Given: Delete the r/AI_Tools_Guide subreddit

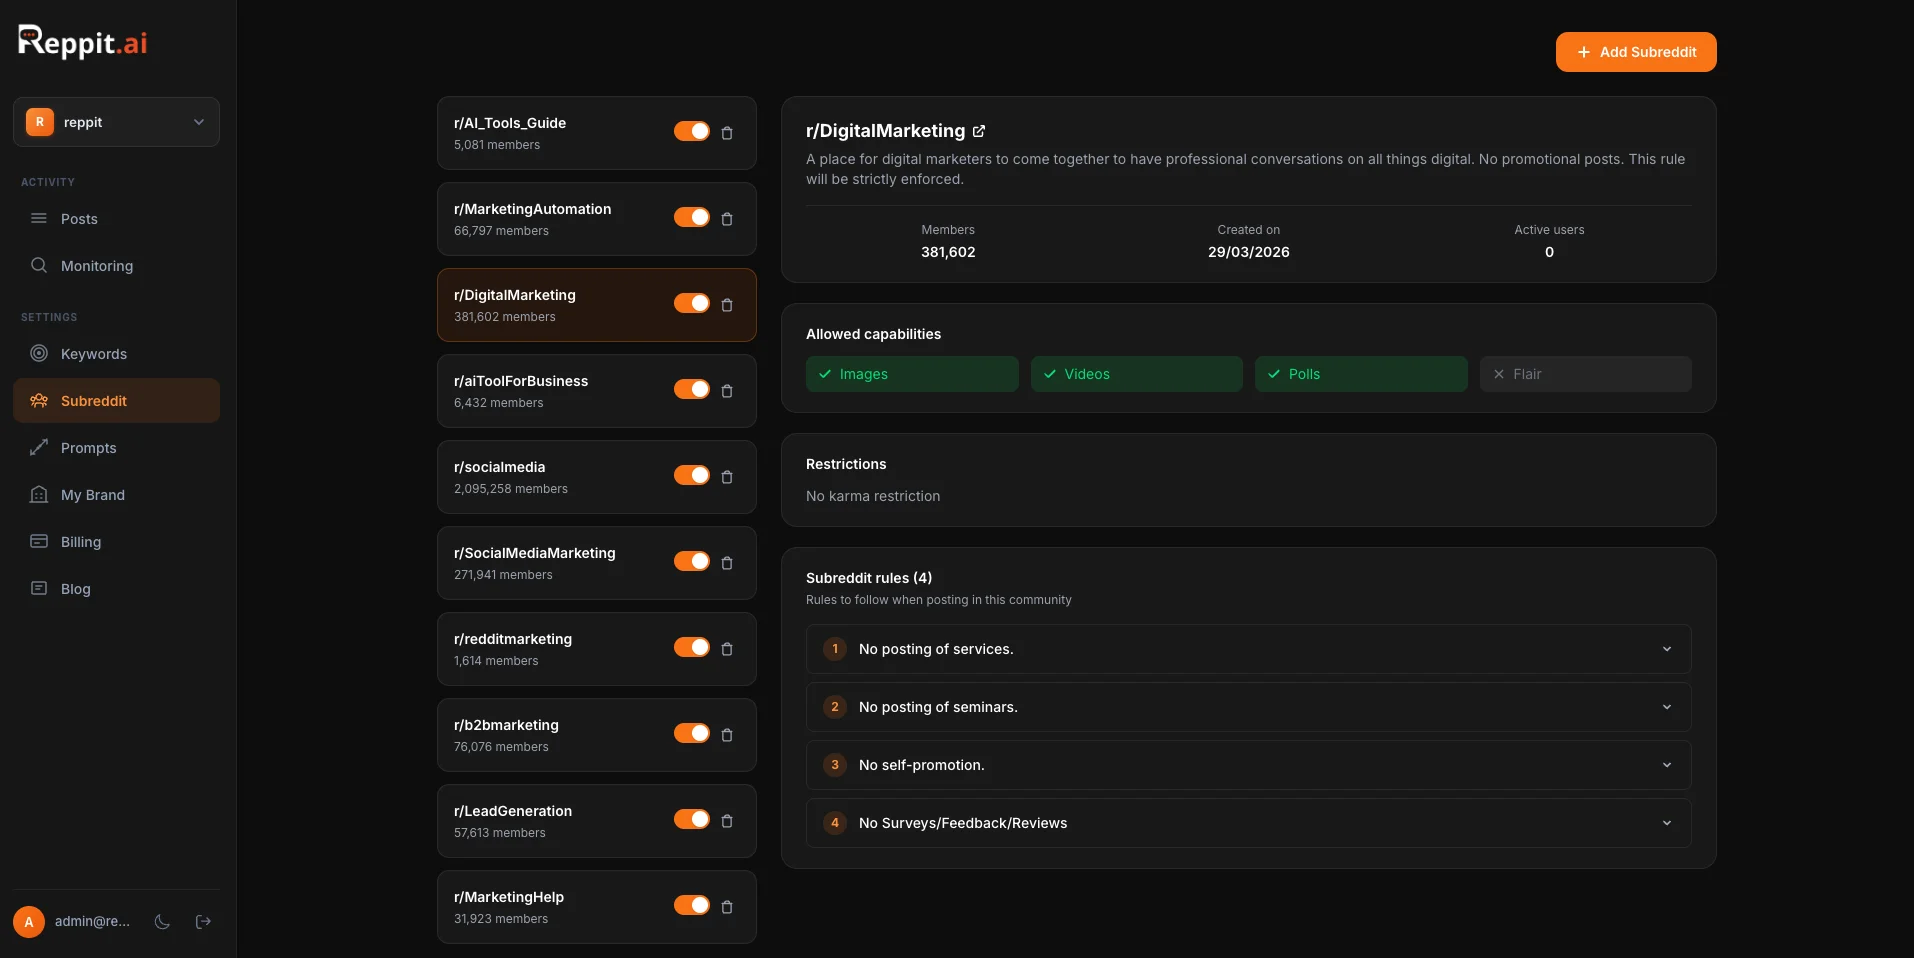Looking at the screenshot, I should tap(727, 133).
